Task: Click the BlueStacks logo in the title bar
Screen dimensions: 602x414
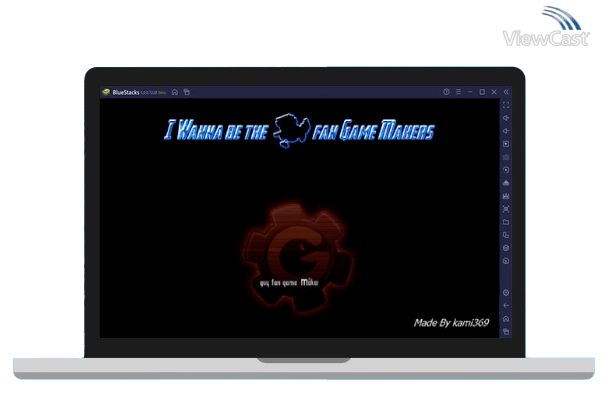Action: pos(106,92)
